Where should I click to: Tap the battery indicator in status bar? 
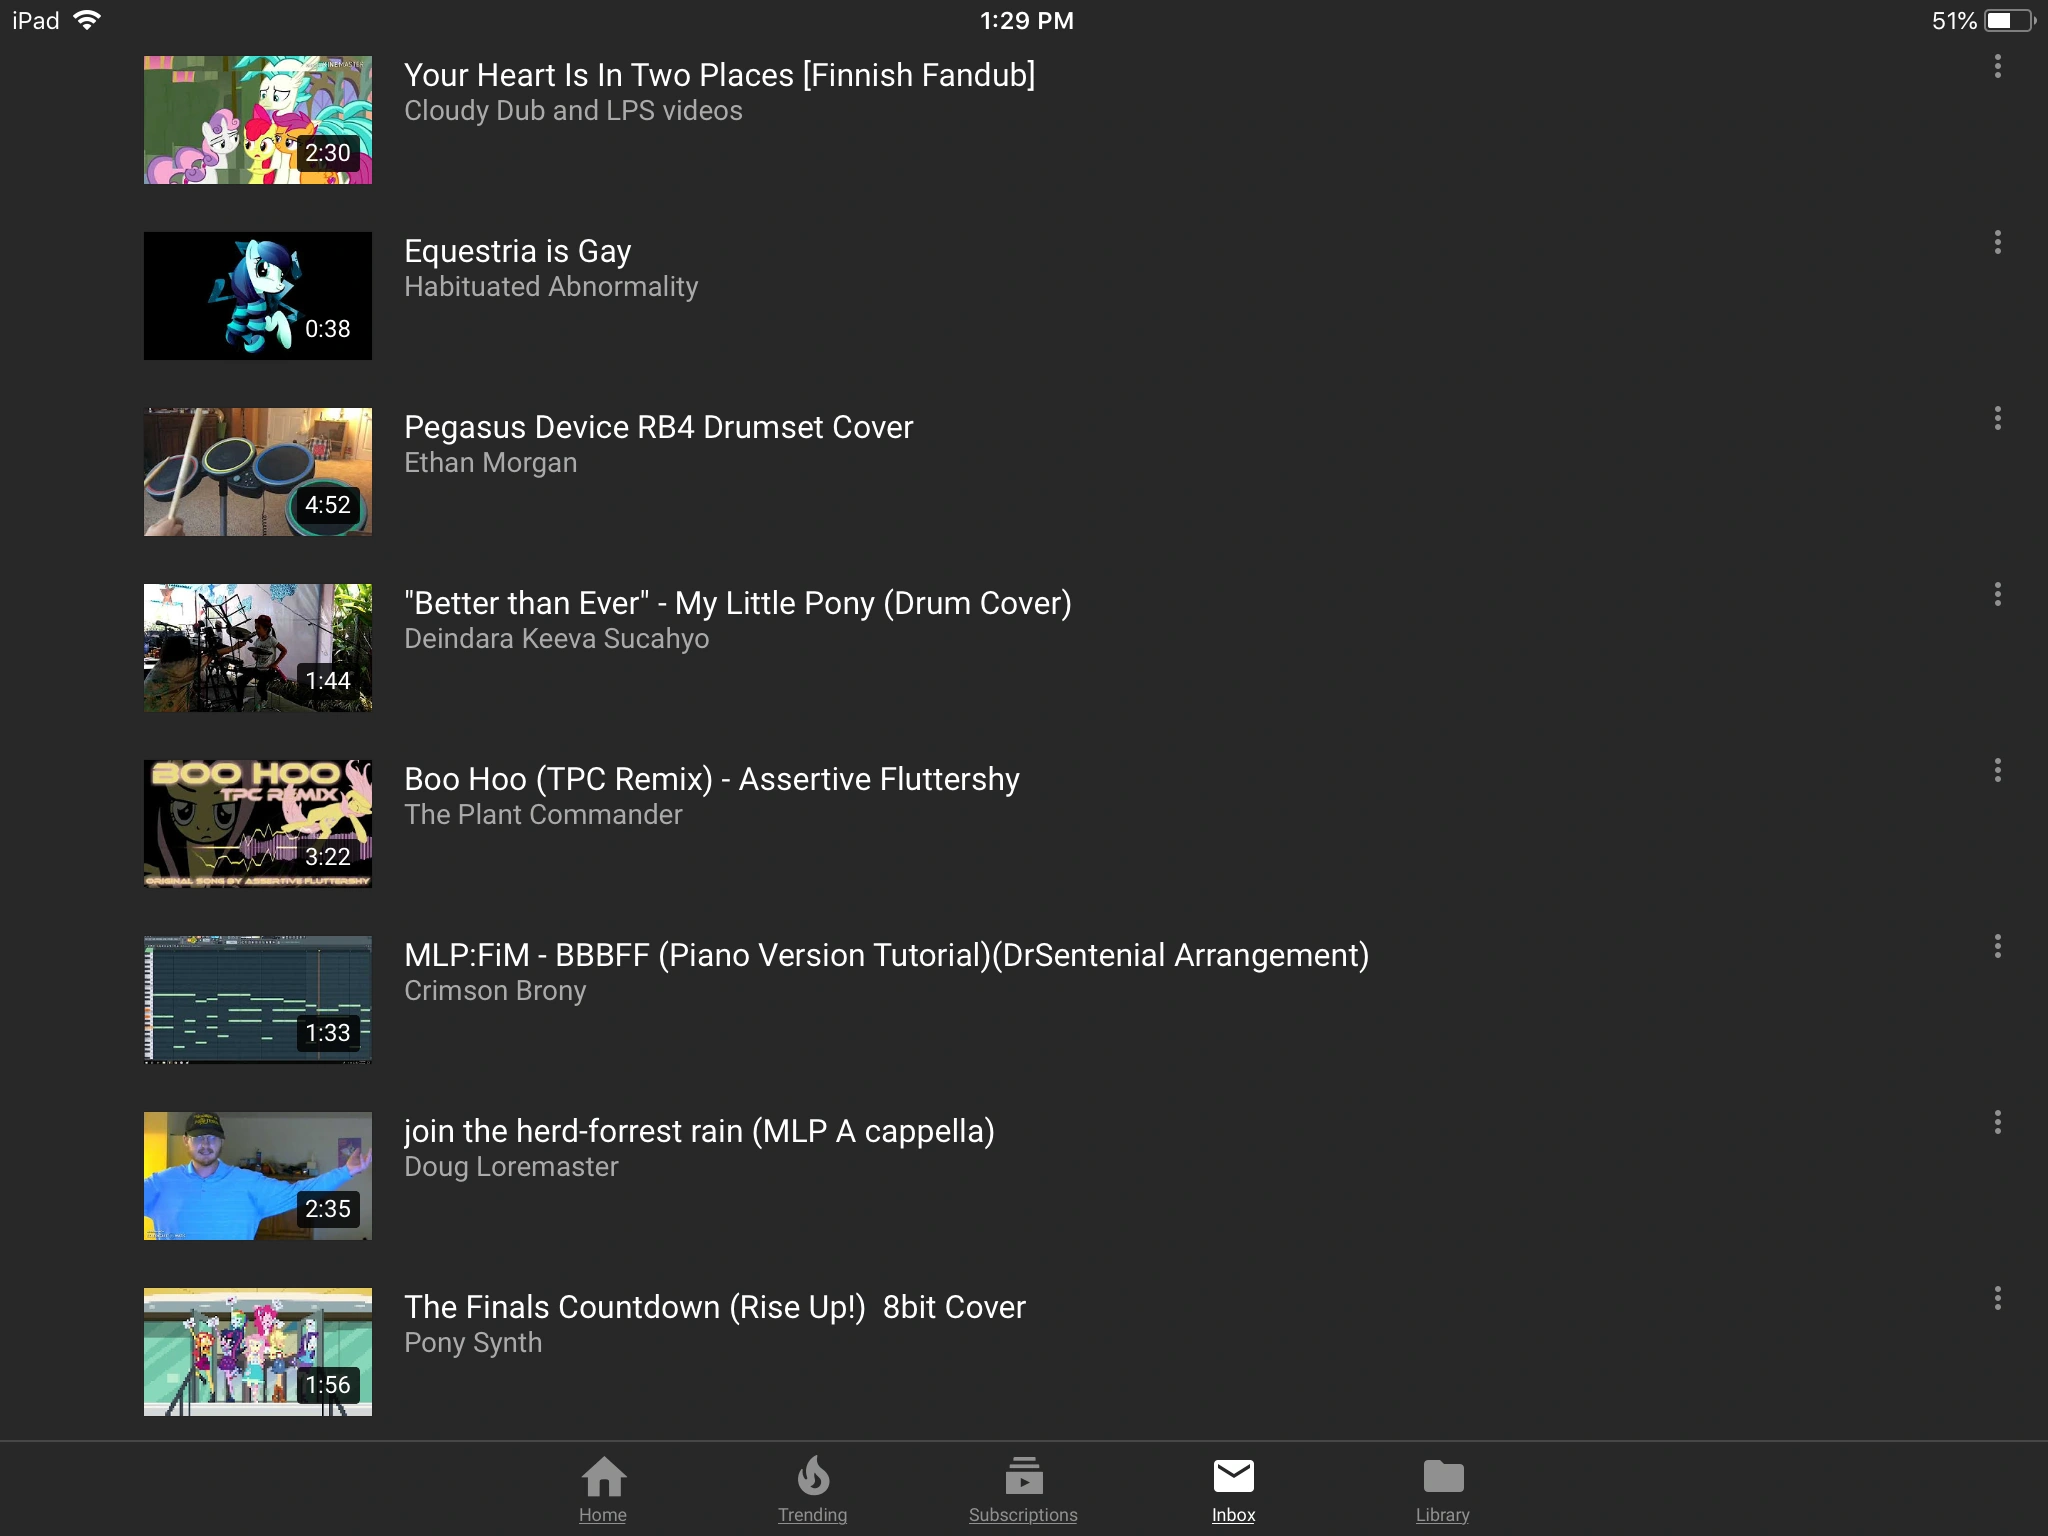tap(2010, 21)
